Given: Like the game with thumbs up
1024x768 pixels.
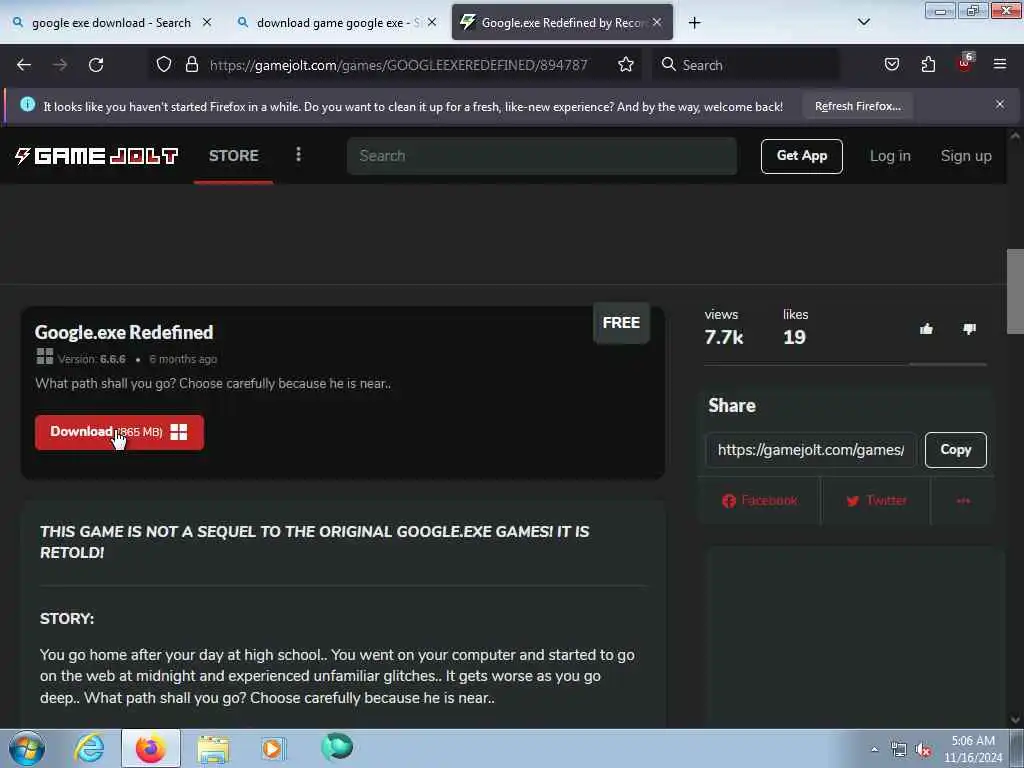Looking at the screenshot, I should pos(926,329).
